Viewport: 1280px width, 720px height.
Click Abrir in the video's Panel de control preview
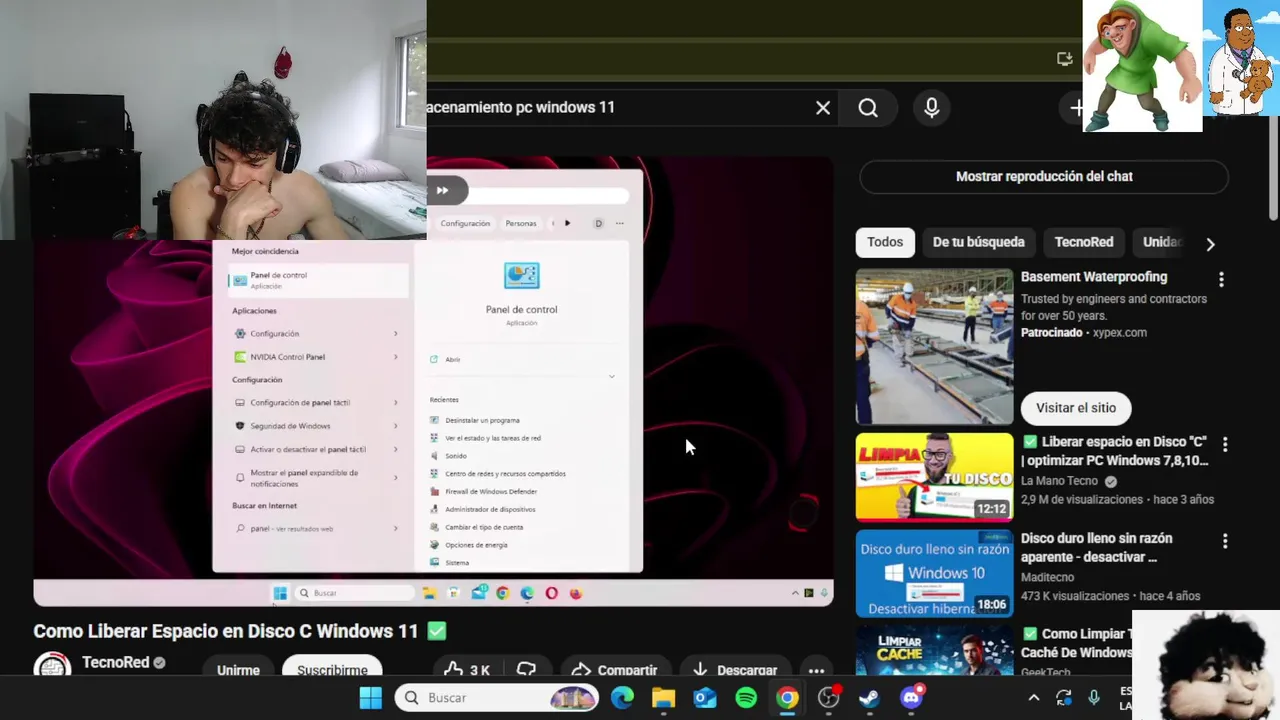click(452, 359)
